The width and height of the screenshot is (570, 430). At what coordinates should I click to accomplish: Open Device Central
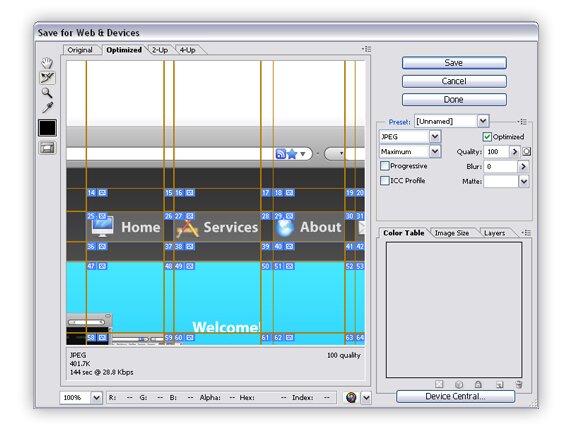[x=455, y=396]
